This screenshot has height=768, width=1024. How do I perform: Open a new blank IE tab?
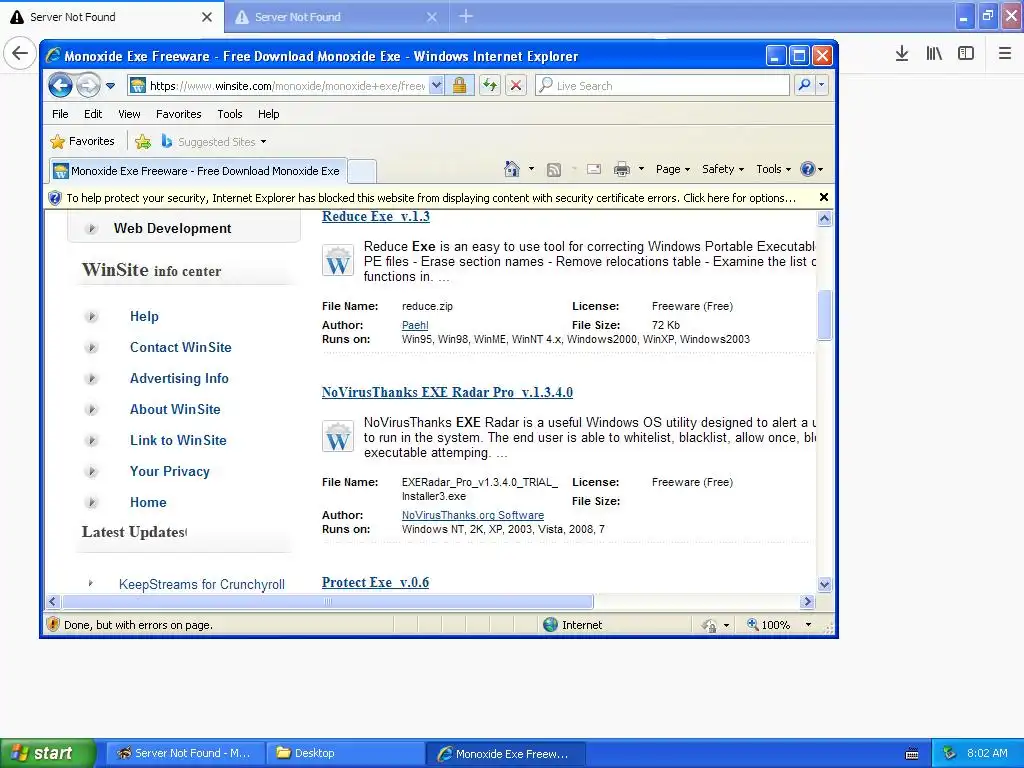coord(361,171)
